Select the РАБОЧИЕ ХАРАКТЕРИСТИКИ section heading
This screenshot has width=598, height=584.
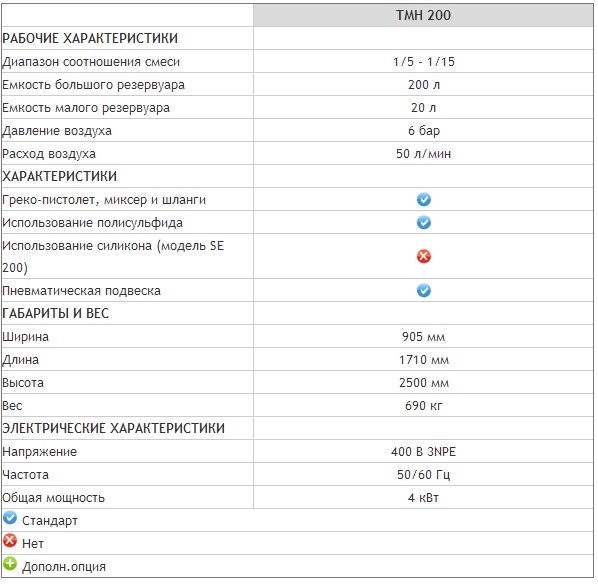[x=90, y=39]
